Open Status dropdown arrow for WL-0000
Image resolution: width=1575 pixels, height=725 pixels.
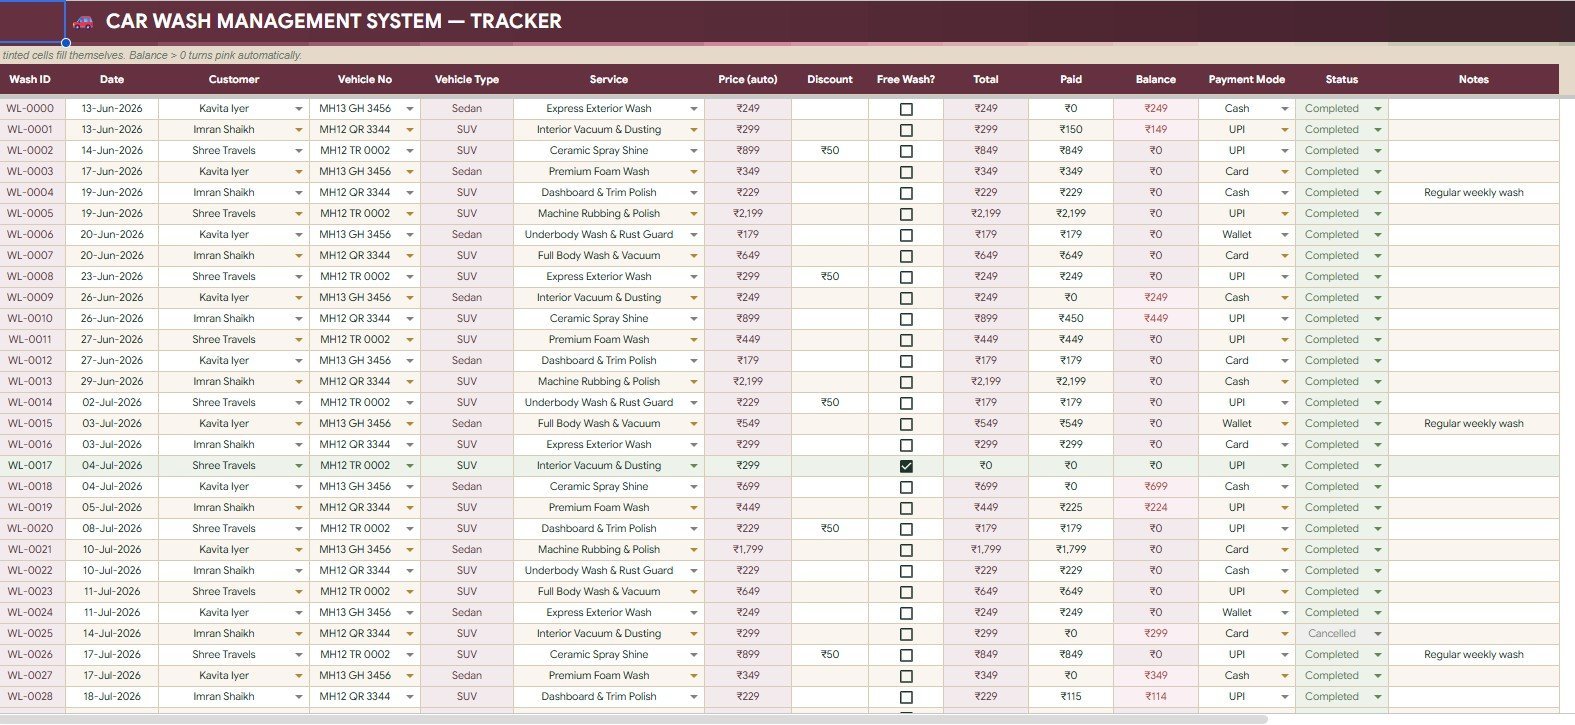1378,109
